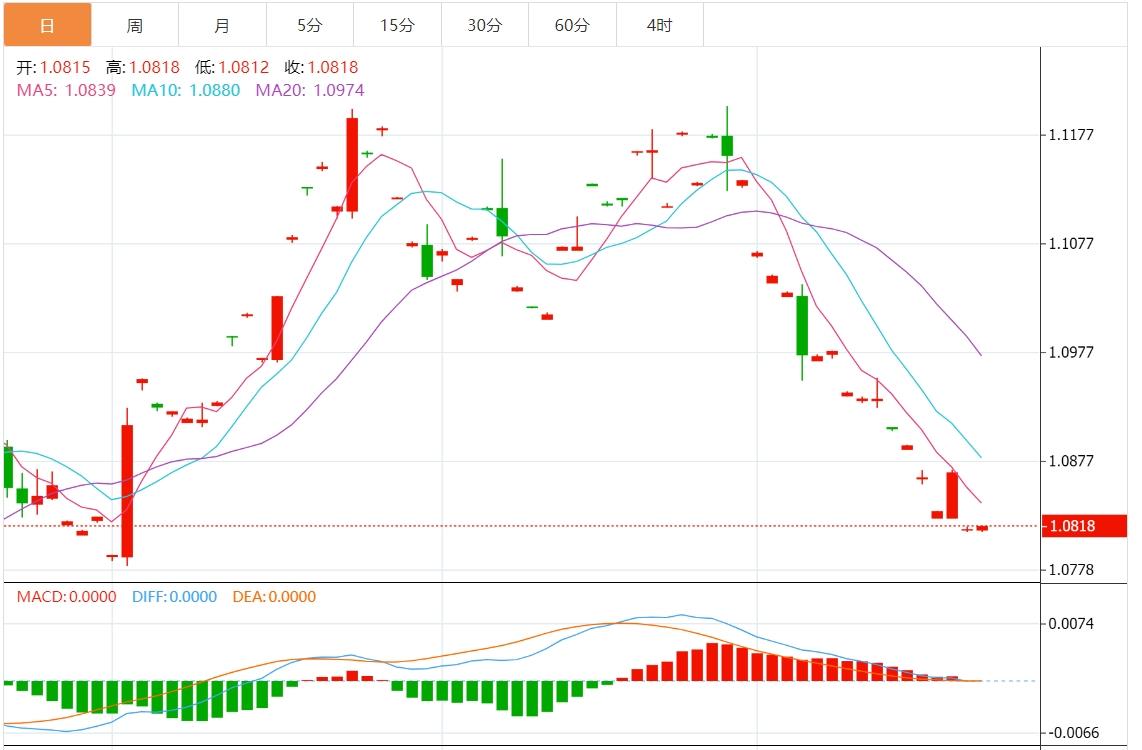The height and width of the screenshot is (750, 1142).
Task: Click the DEA value label
Action: [273, 597]
